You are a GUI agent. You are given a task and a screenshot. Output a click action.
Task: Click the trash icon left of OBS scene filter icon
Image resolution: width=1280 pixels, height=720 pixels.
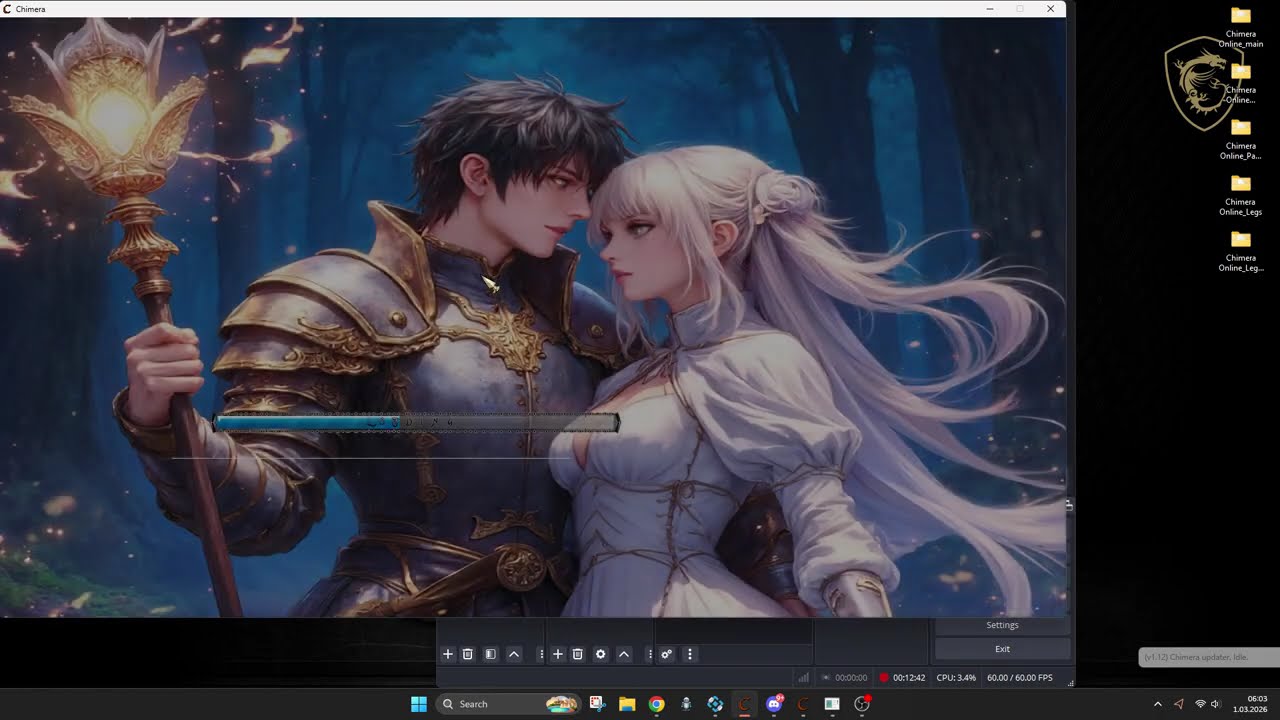coord(467,654)
